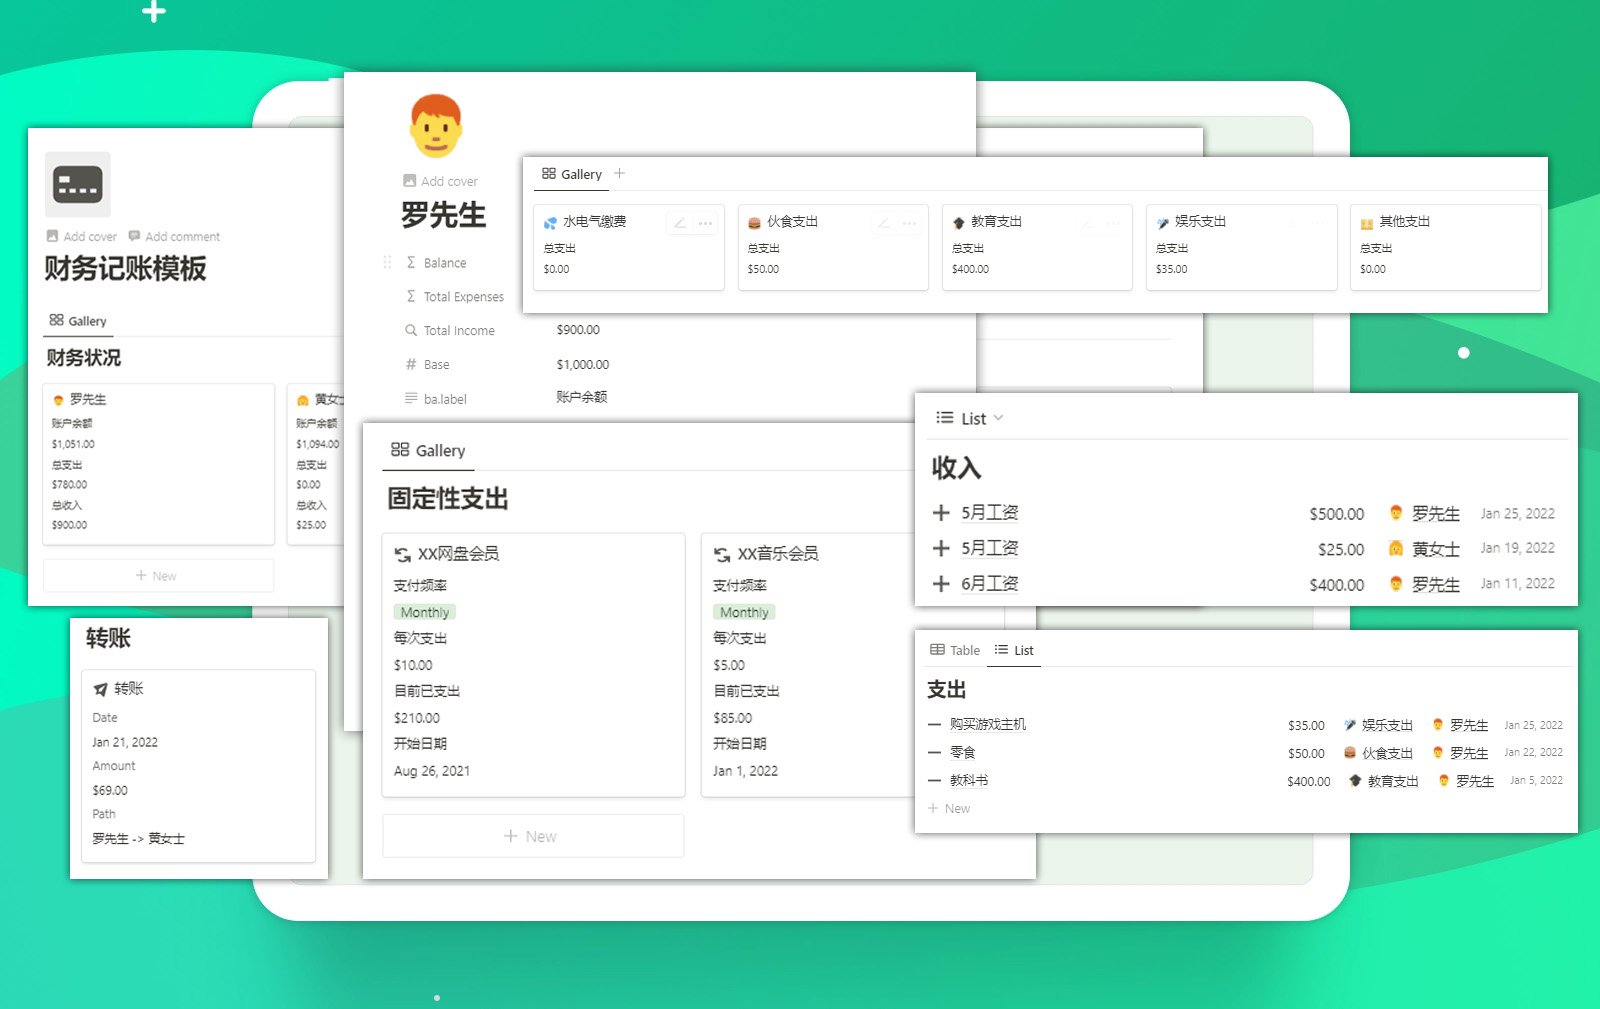Viewport: 1600px width, 1009px height.
Task: Click New button below XX网盘会员 card
Action: pos(532,836)
